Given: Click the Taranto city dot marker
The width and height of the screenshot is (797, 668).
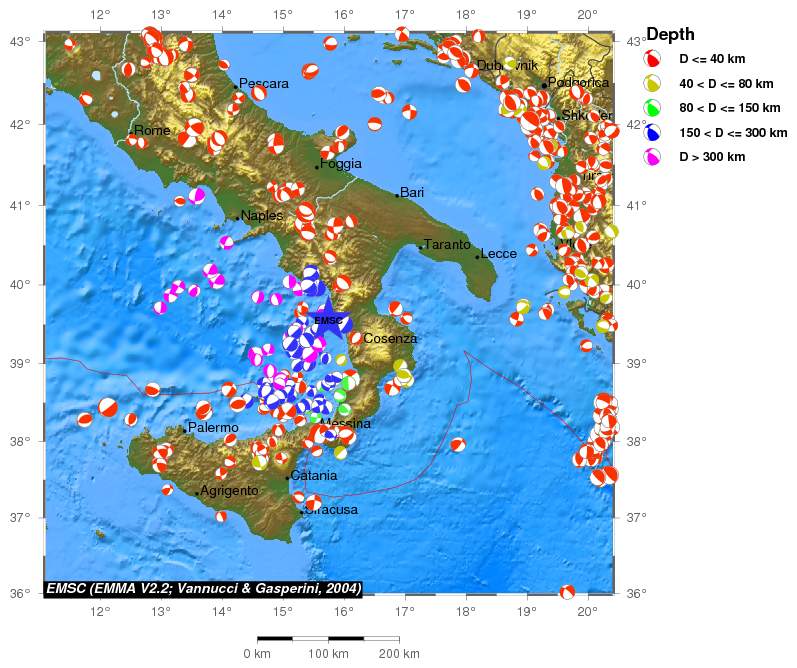Looking at the screenshot, I should (421, 248).
